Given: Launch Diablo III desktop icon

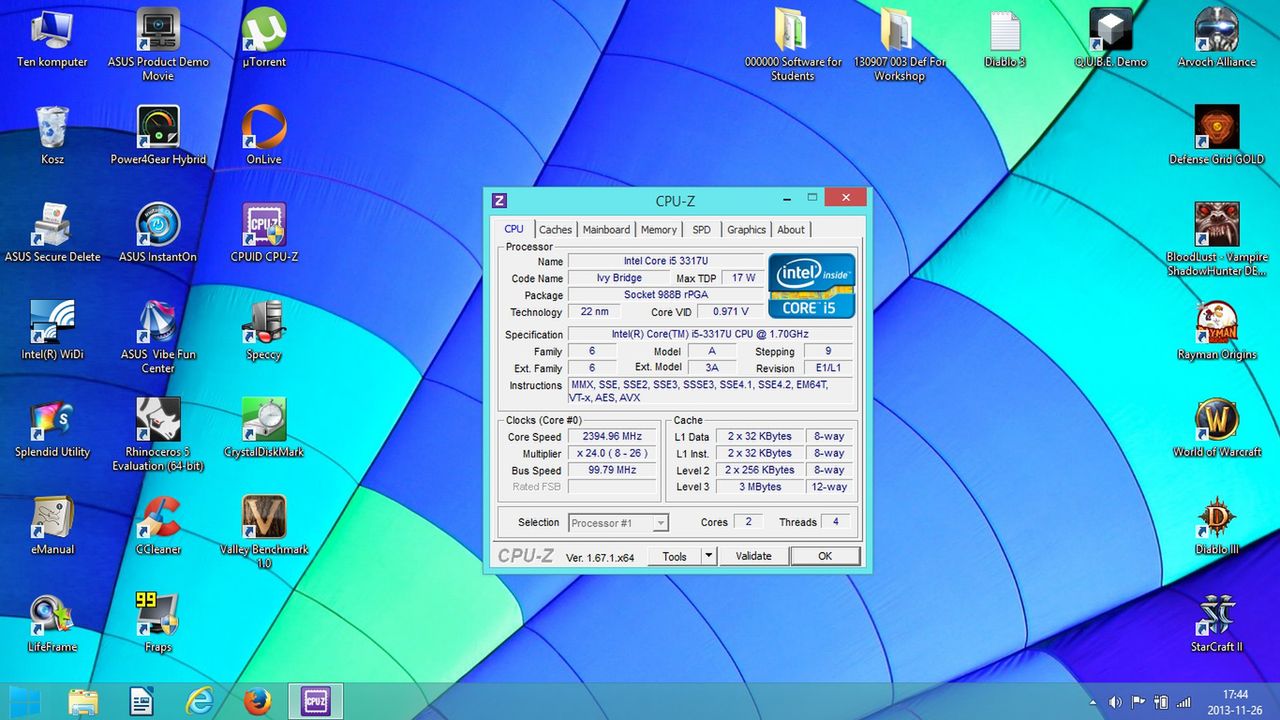Looking at the screenshot, I should coord(1217,525).
